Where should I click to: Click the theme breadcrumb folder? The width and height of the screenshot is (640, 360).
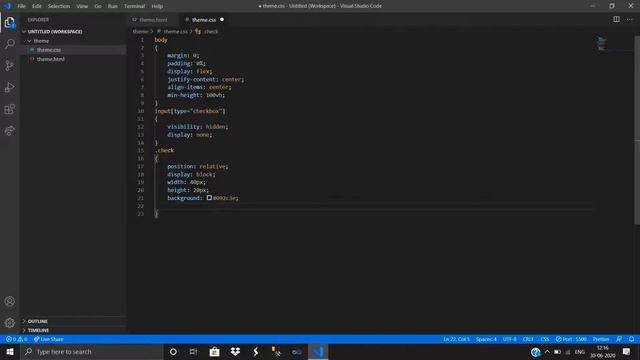pyautogui.click(x=140, y=31)
